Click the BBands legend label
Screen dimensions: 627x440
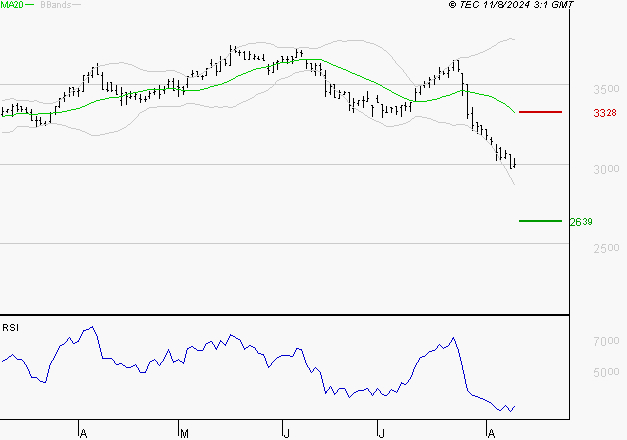tap(56, 5)
